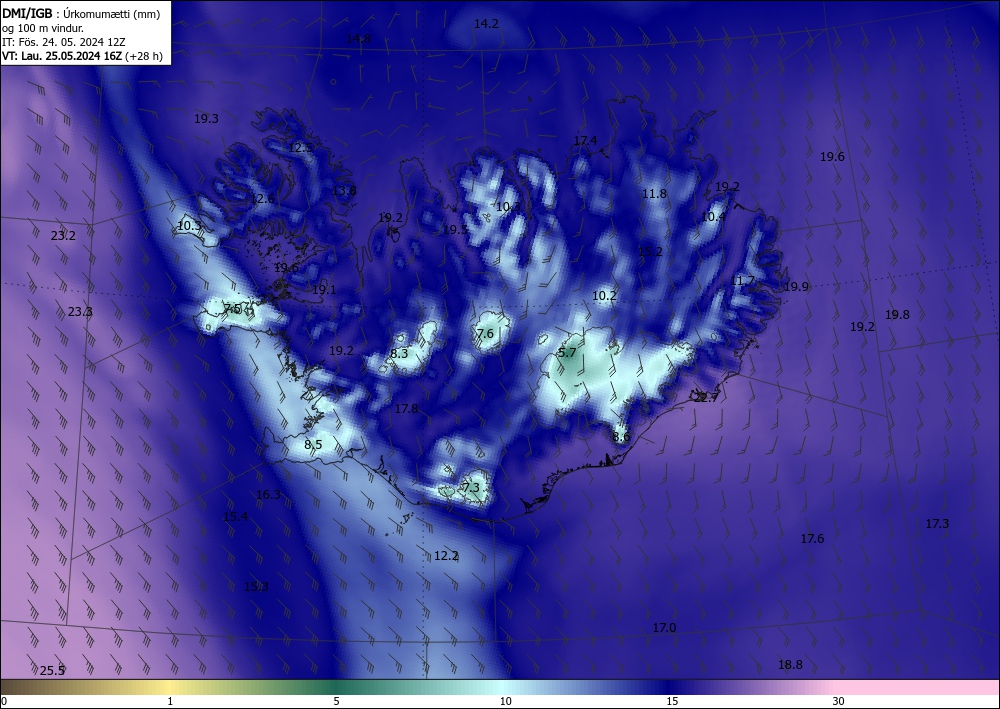Click the valid time 'VT: Lau. 25.05.2024 16Z (+28 h)'
This screenshot has width=1000, height=709.
click(x=82, y=56)
